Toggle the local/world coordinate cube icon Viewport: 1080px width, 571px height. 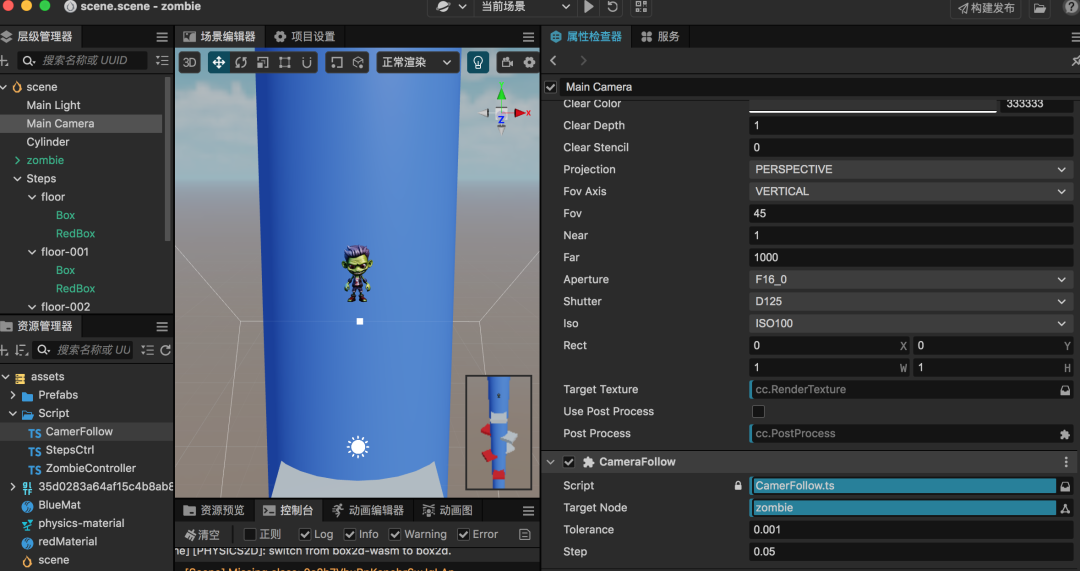[x=358, y=63]
